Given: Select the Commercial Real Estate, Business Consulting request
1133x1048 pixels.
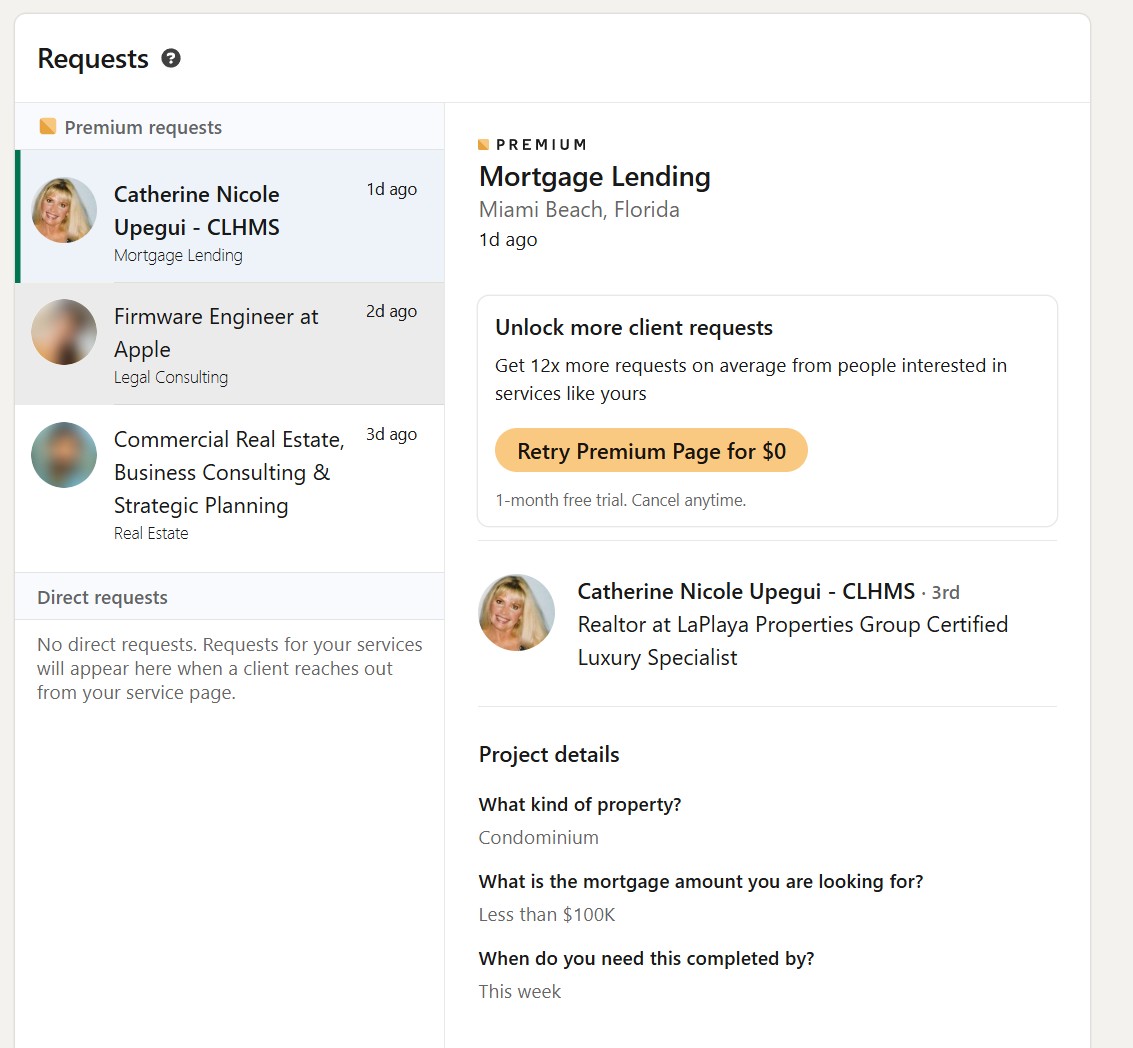Looking at the screenshot, I should 230,489.
